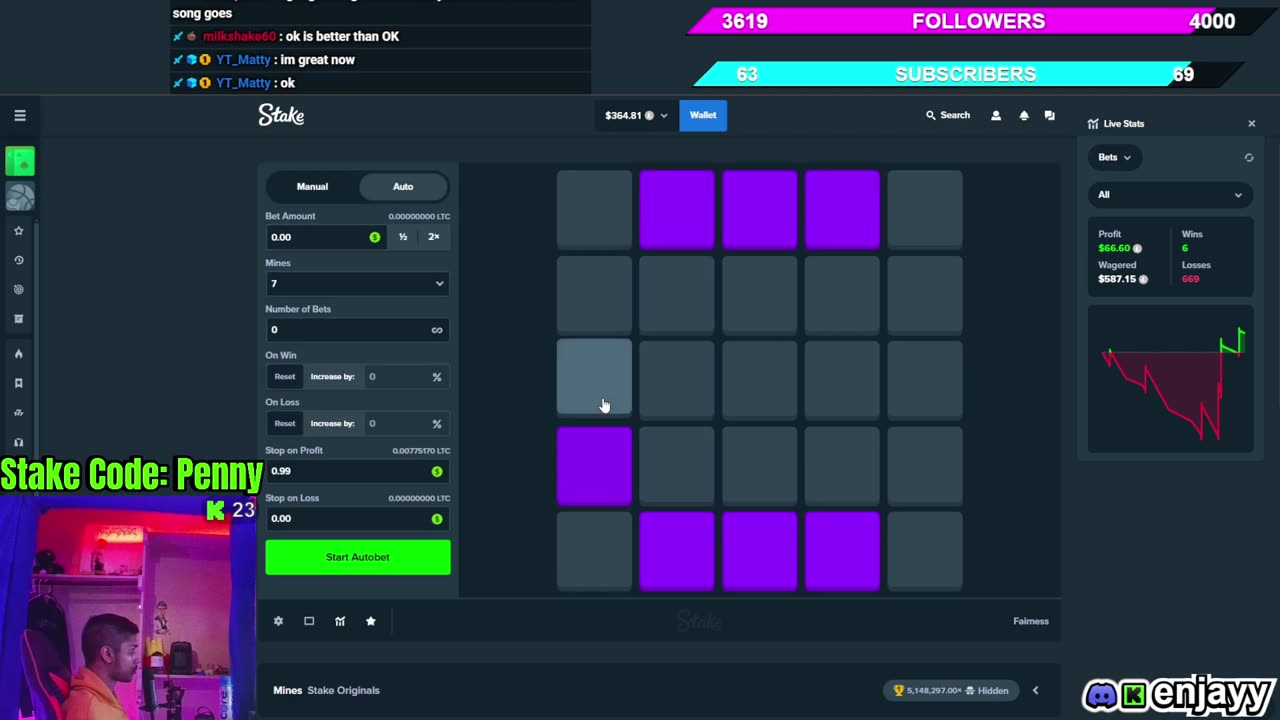Screen dimensions: 1280x720
Task: Click the trophy max multiplier badge
Action: [953, 691]
